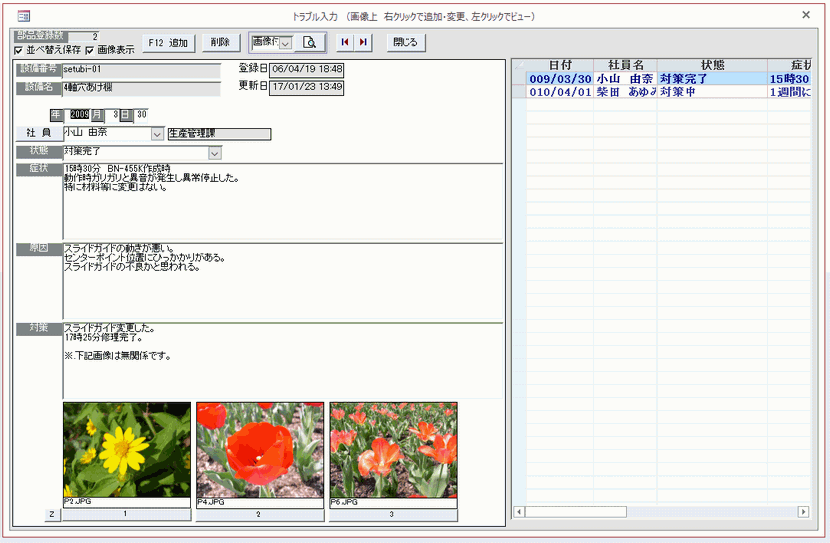Click inside the 原因 text area
This screenshot has width=830, height=543.
click(283, 281)
